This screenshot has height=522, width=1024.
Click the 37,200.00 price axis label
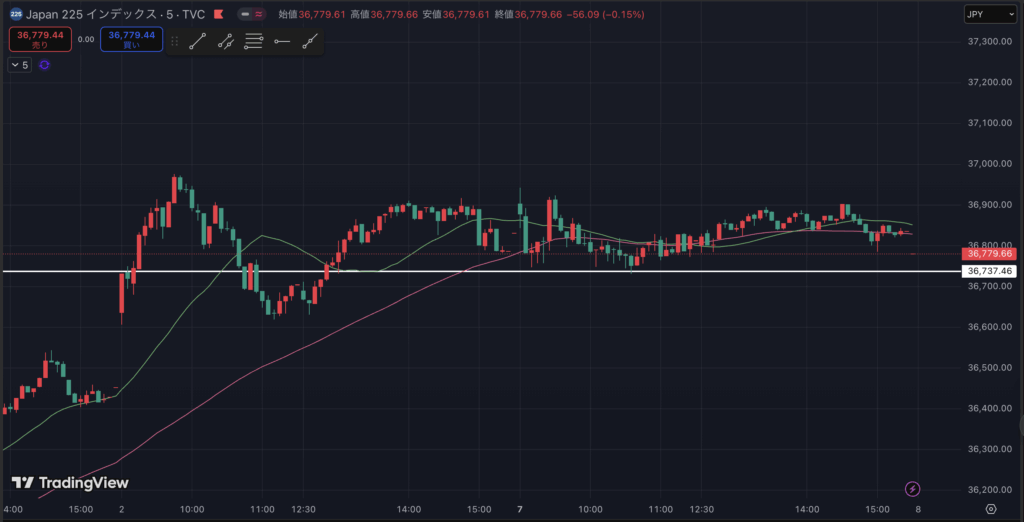988,82
